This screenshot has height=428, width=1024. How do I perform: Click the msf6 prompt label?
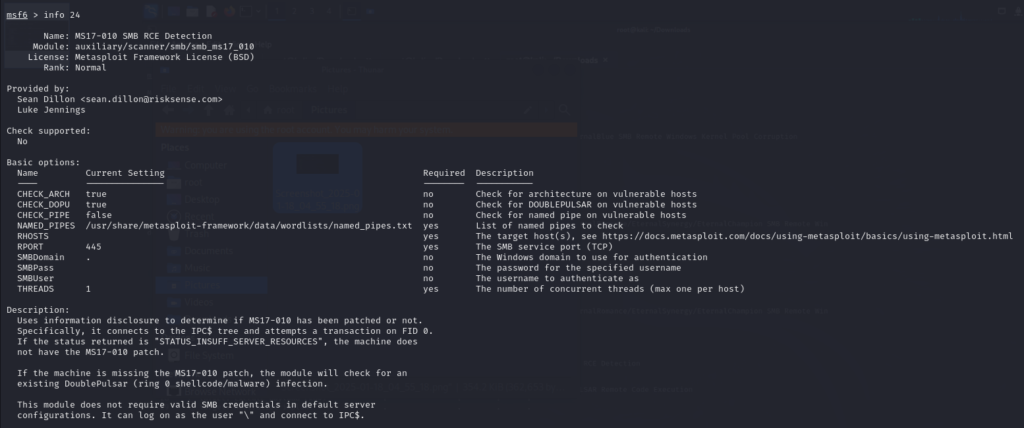click(17, 15)
